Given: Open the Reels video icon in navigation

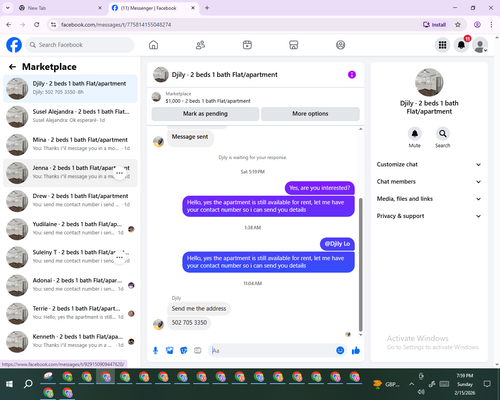Looking at the screenshot, I should pyautogui.click(x=247, y=45).
